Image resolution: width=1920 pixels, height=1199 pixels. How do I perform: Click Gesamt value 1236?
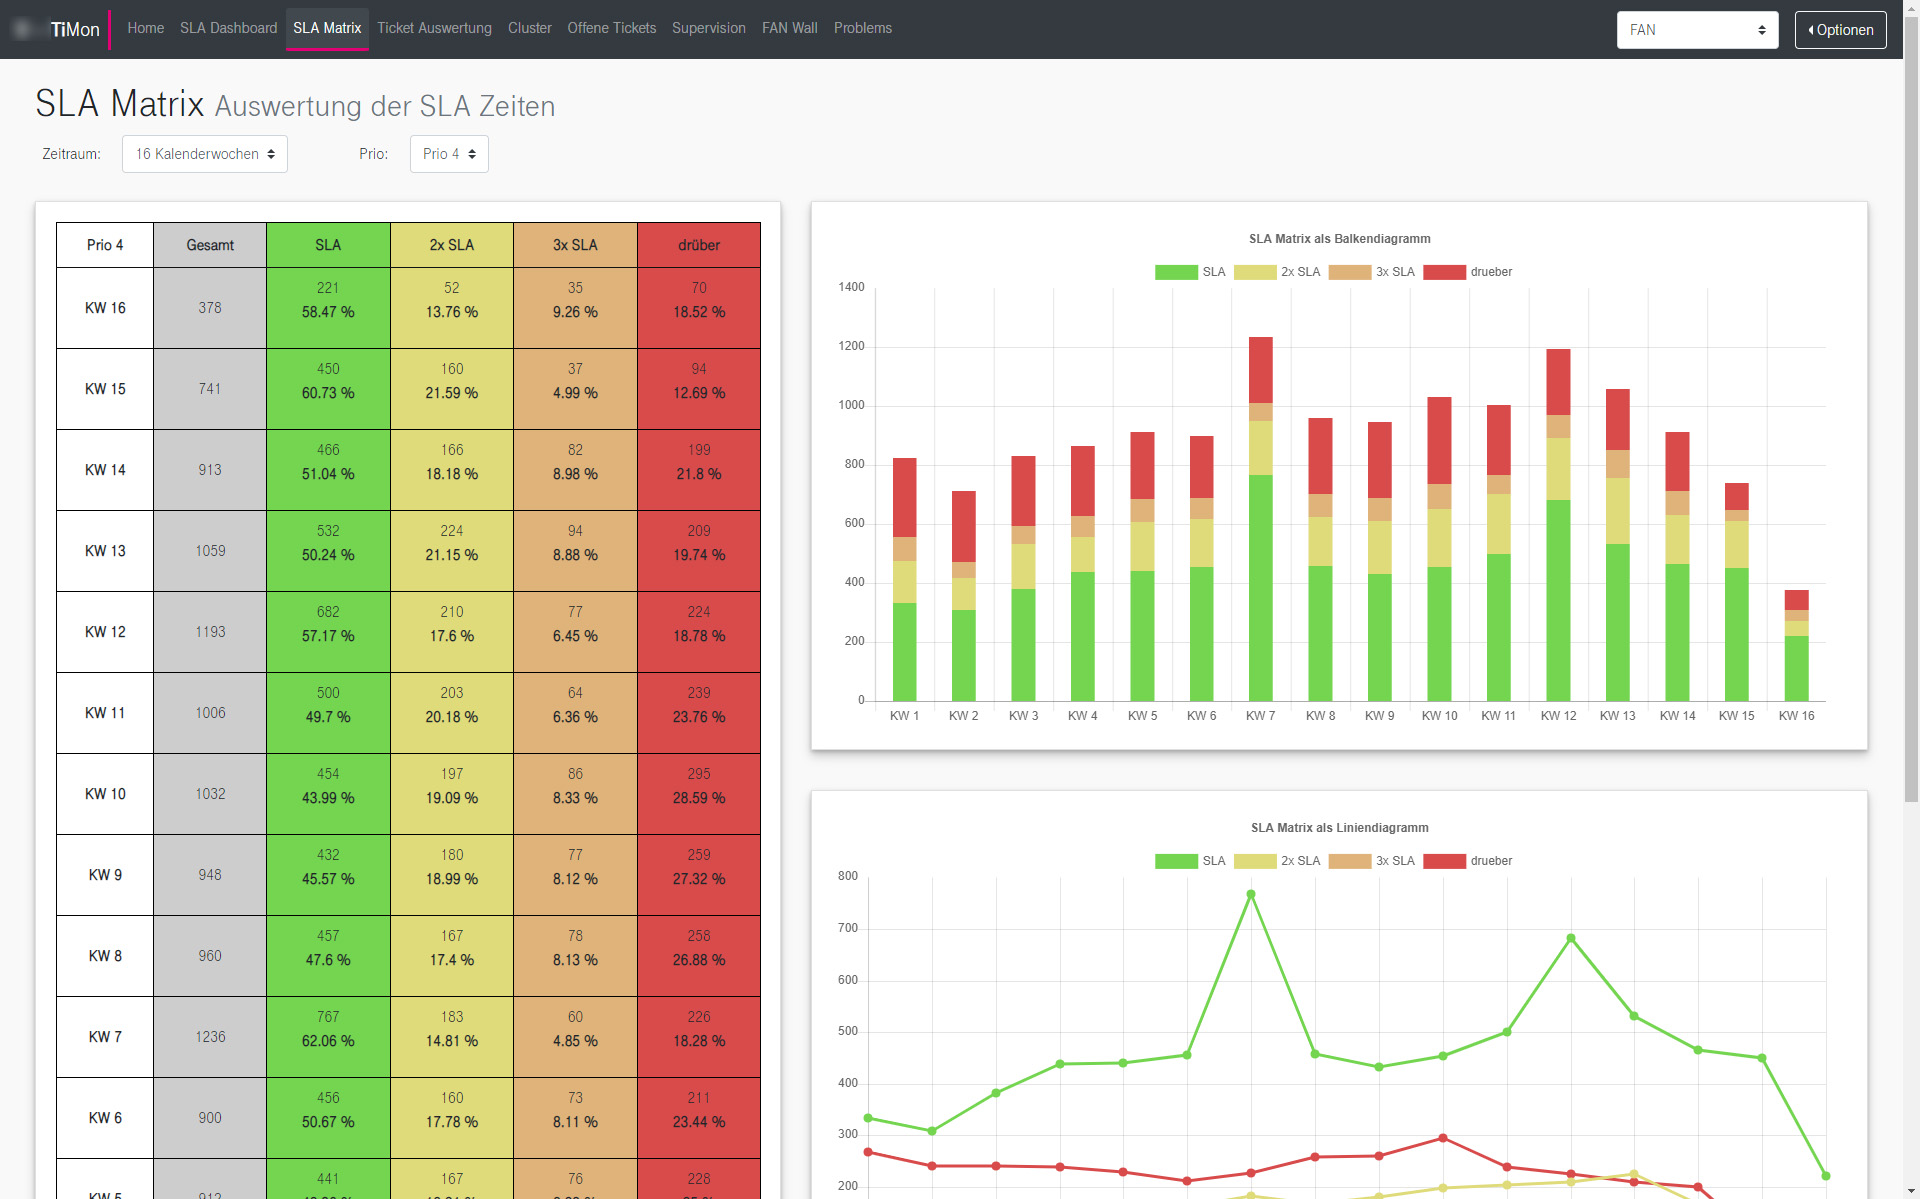(x=210, y=1037)
